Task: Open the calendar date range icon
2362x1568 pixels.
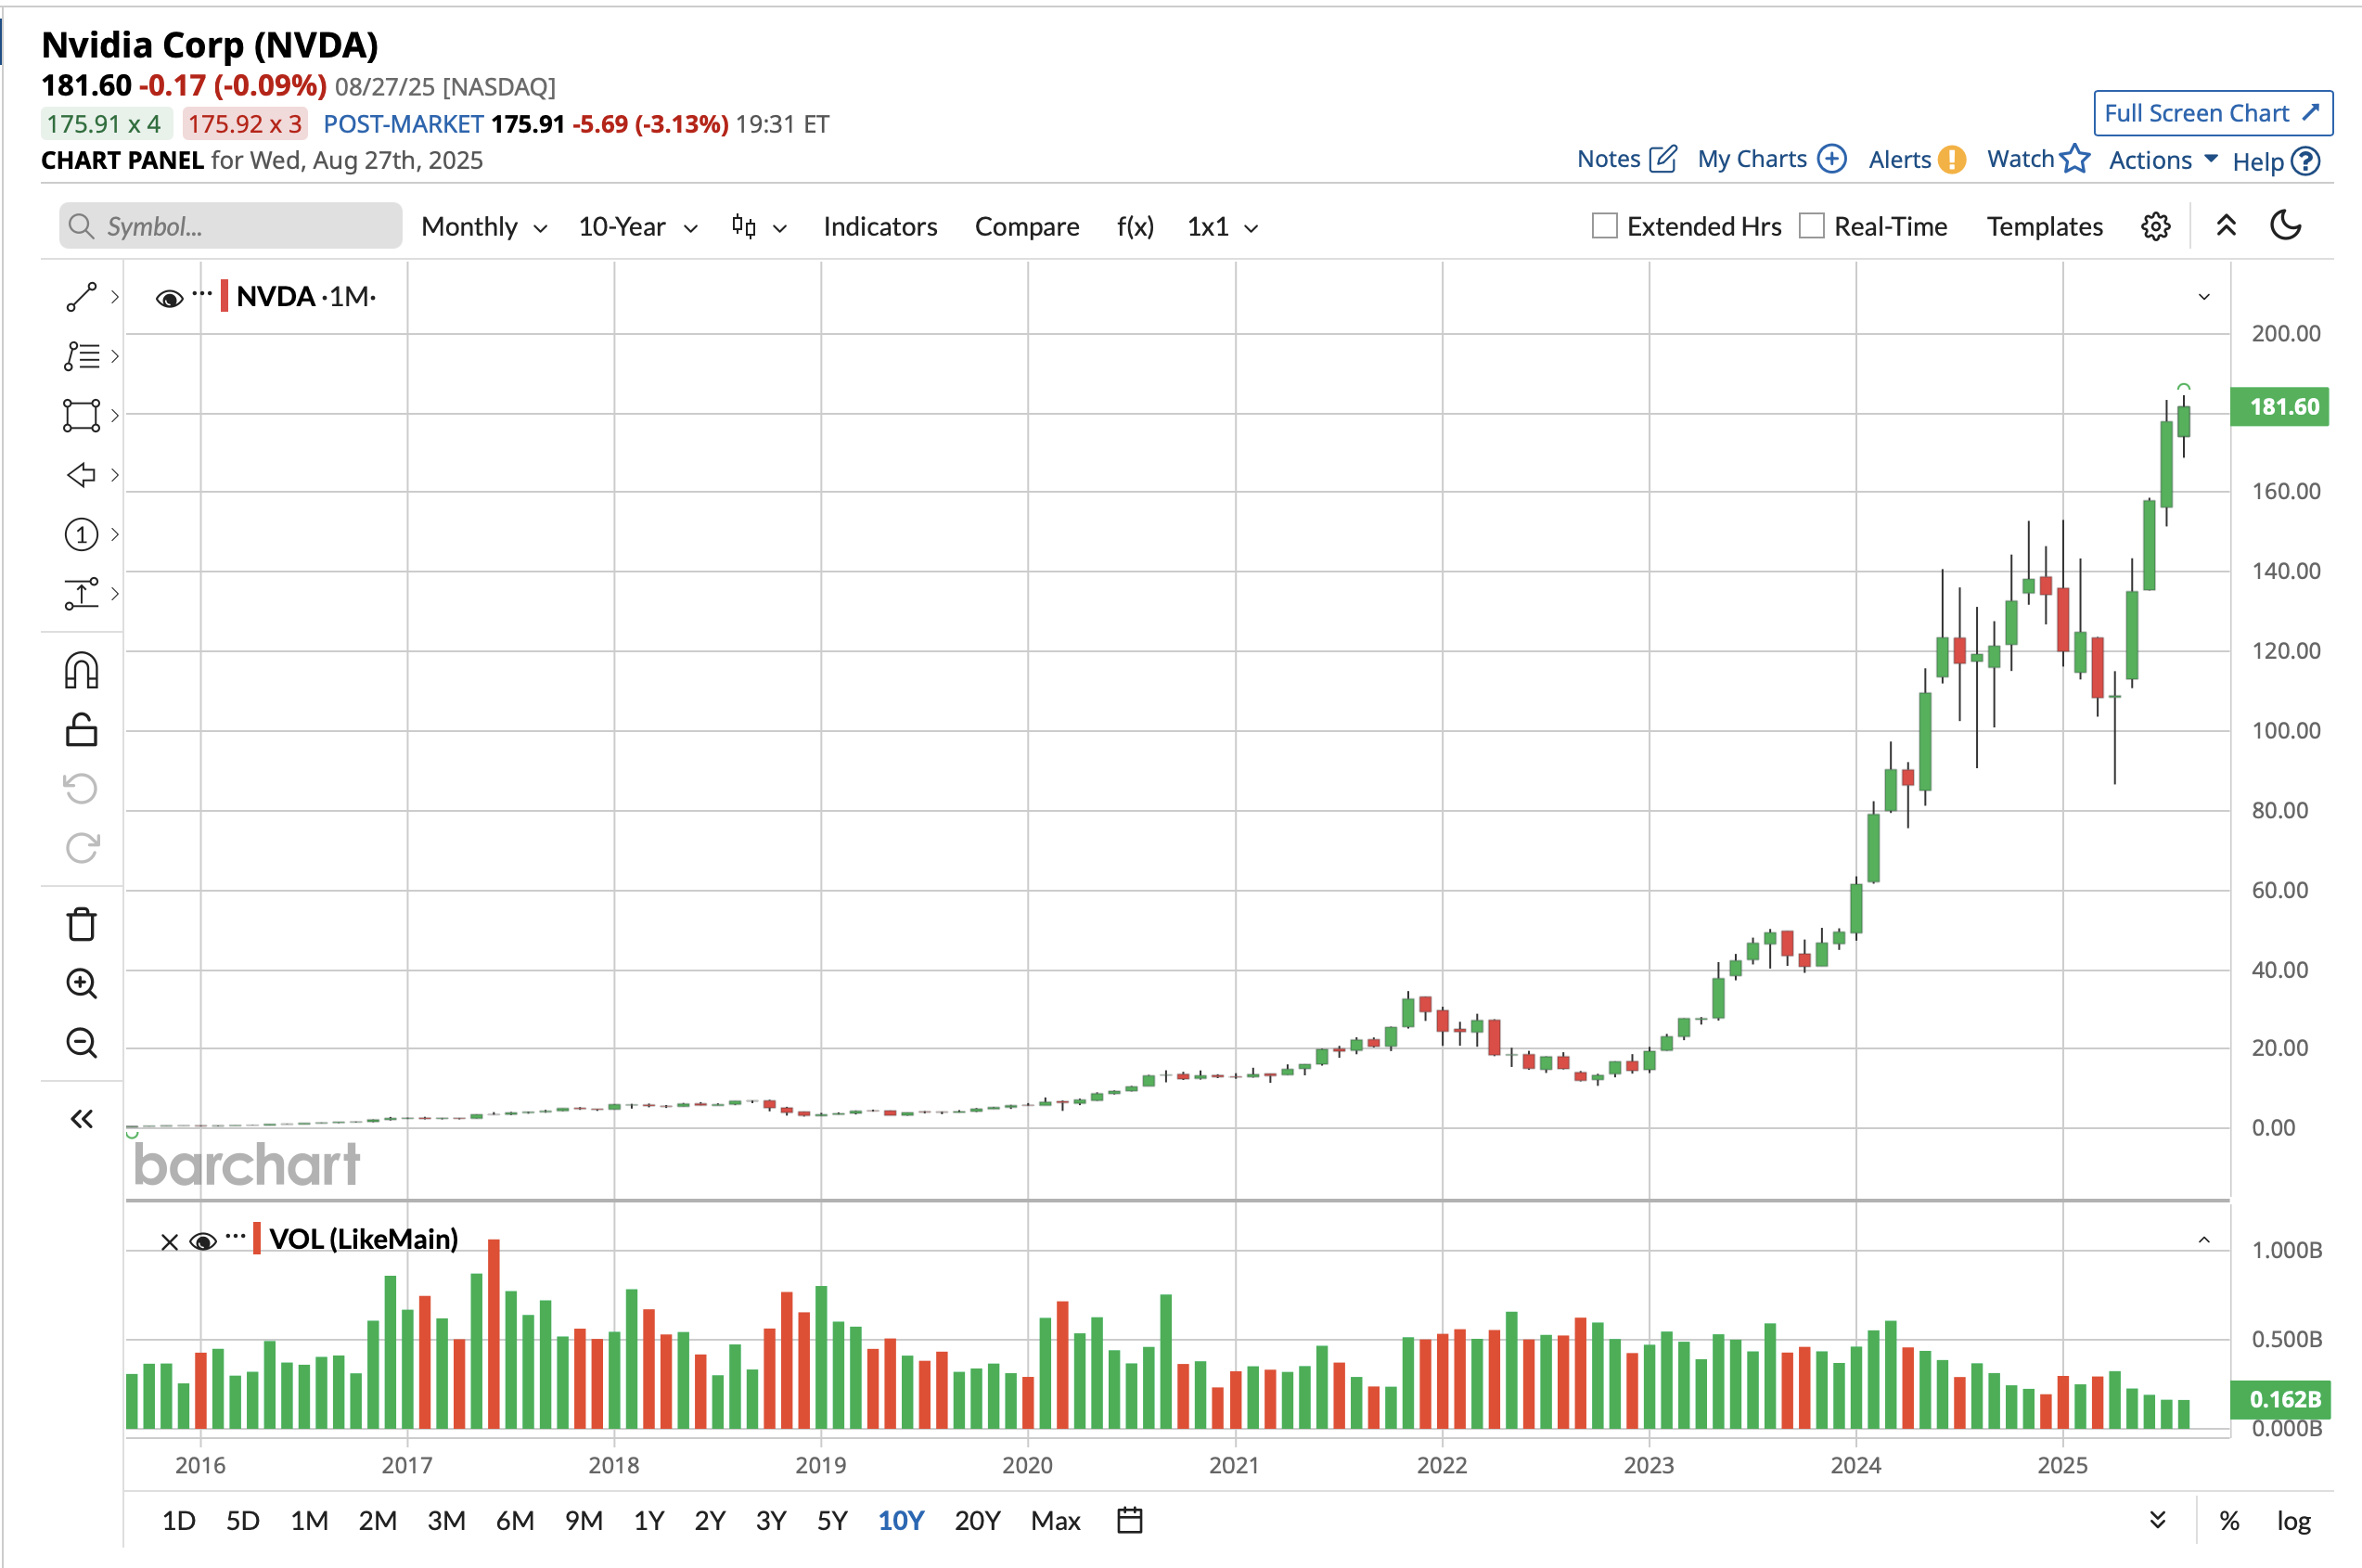Action: pos(1129,1520)
